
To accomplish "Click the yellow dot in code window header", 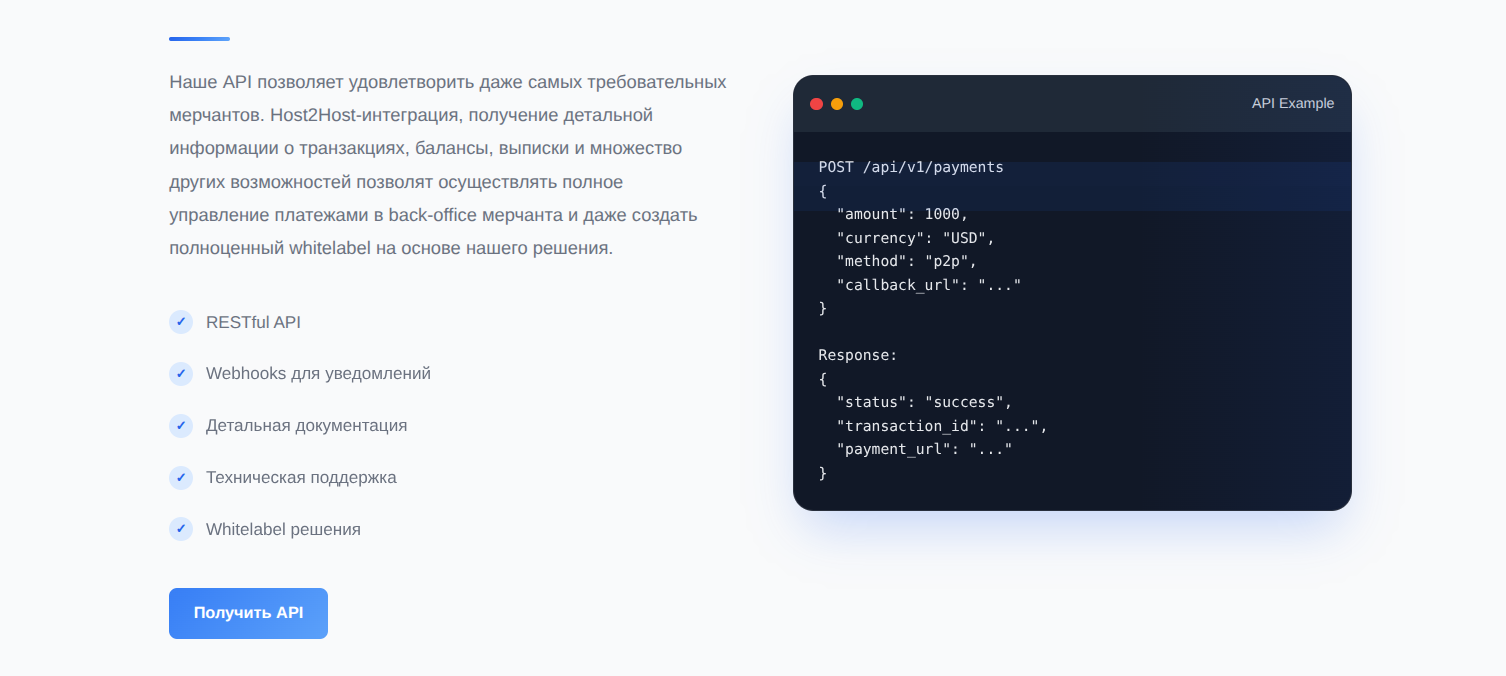I will tap(837, 104).
